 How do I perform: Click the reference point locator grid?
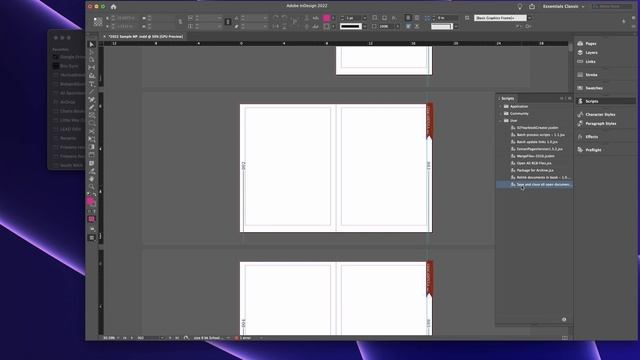[x=98, y=22]
